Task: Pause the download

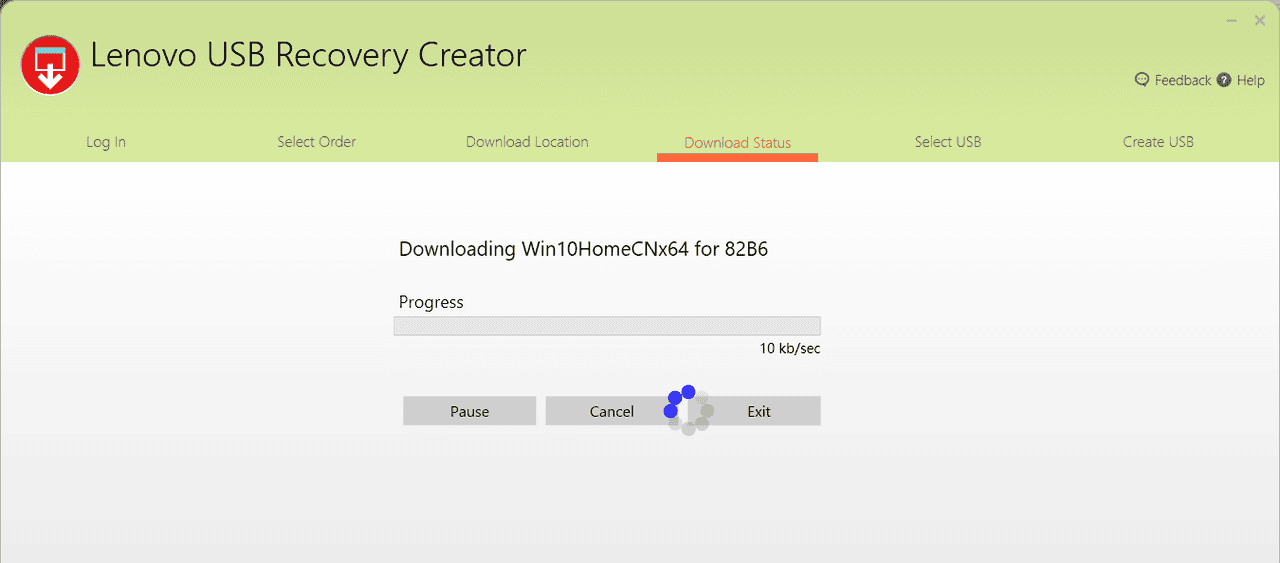Action: [470, 411]
